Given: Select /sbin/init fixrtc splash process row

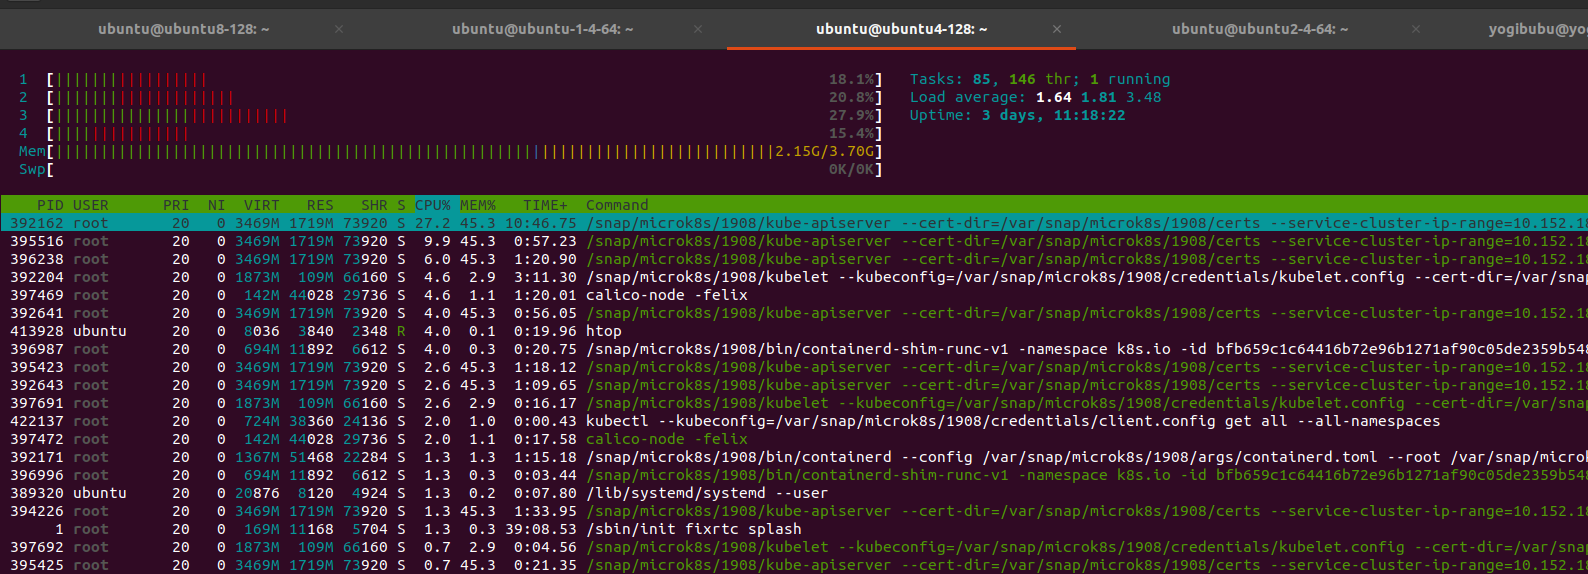Looking at the screenshot, I should [794, 529].
